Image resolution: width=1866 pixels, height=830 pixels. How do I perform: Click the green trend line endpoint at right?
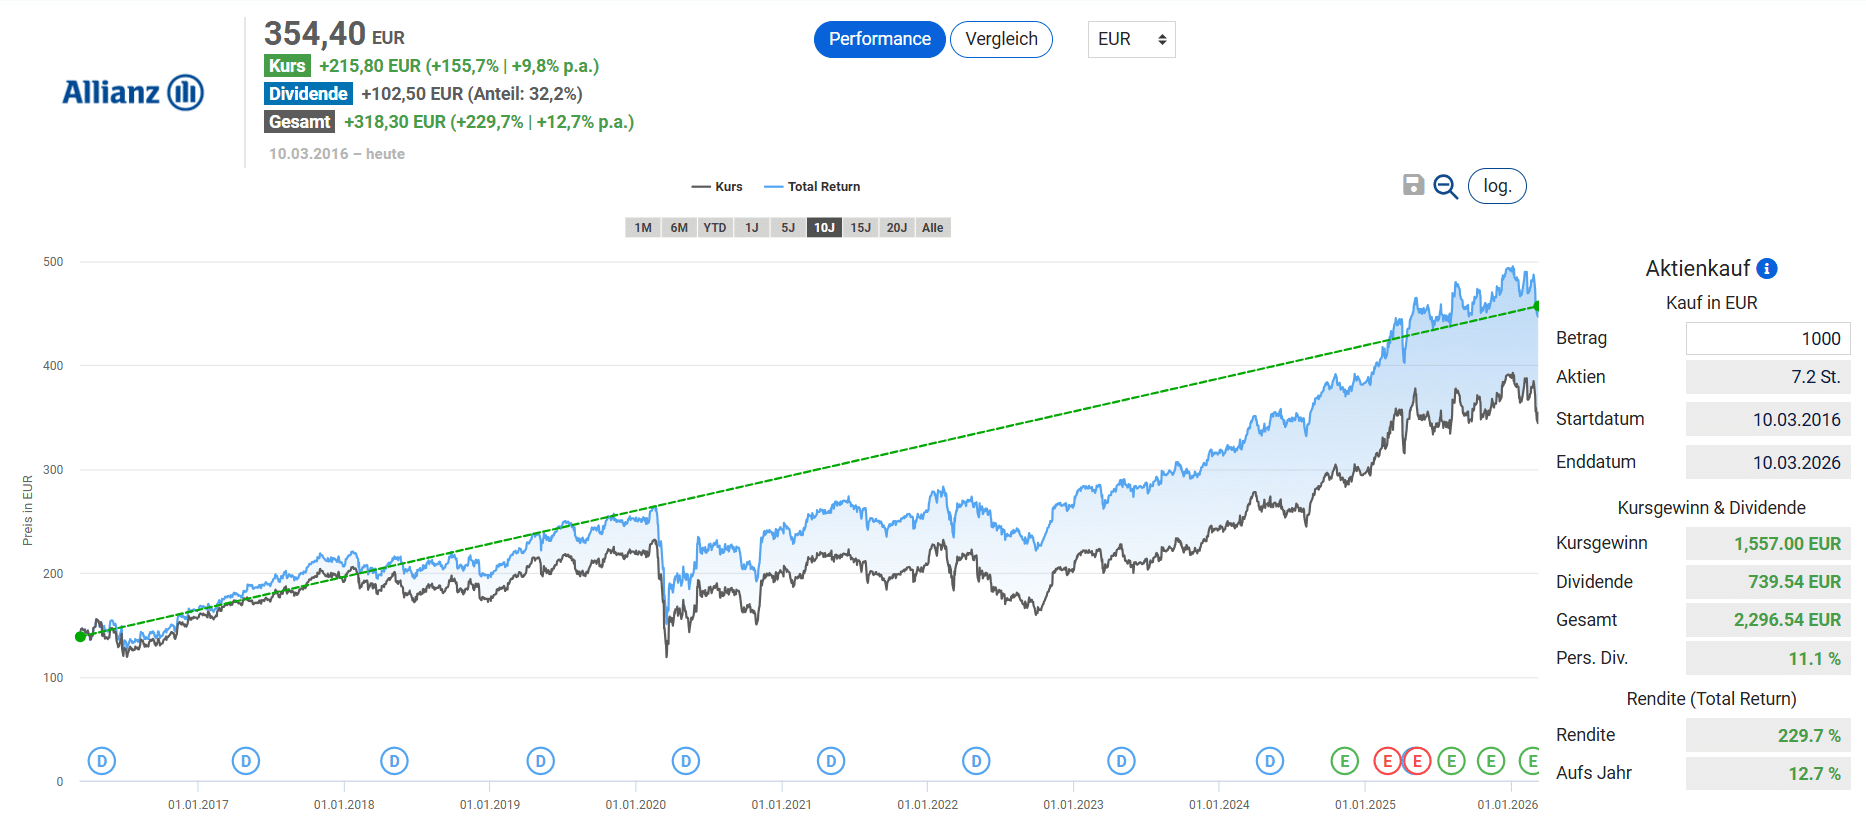click(1537, 306)
